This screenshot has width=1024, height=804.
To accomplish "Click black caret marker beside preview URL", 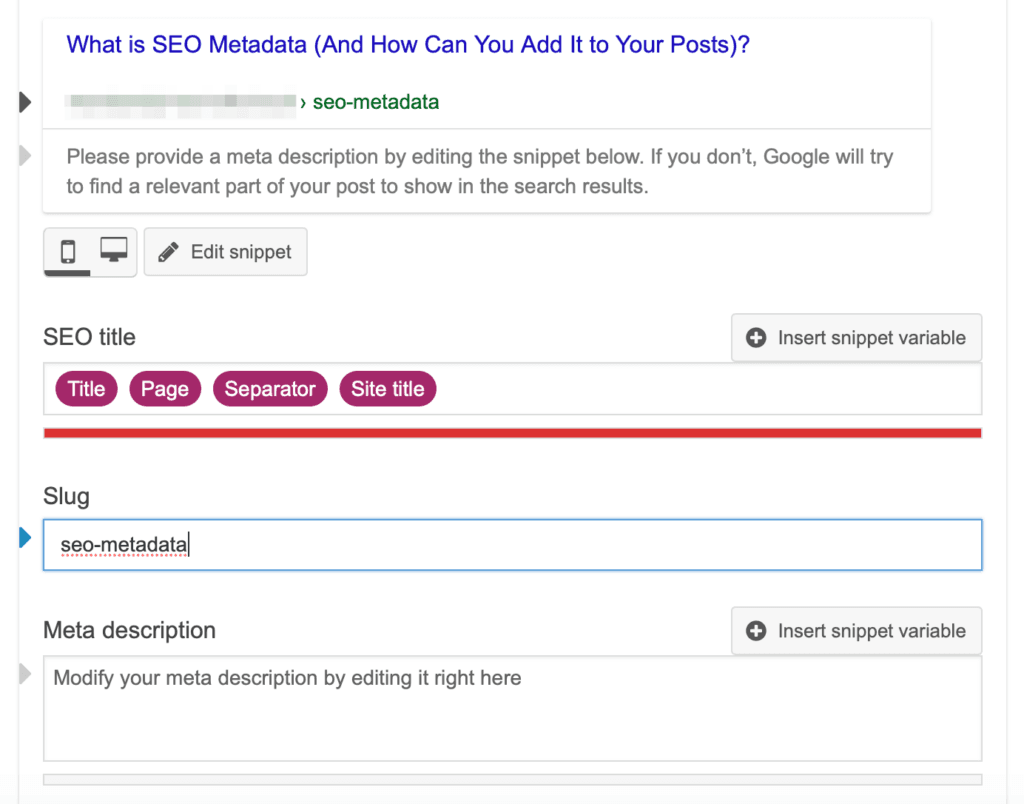I will (x=25, y=101).
